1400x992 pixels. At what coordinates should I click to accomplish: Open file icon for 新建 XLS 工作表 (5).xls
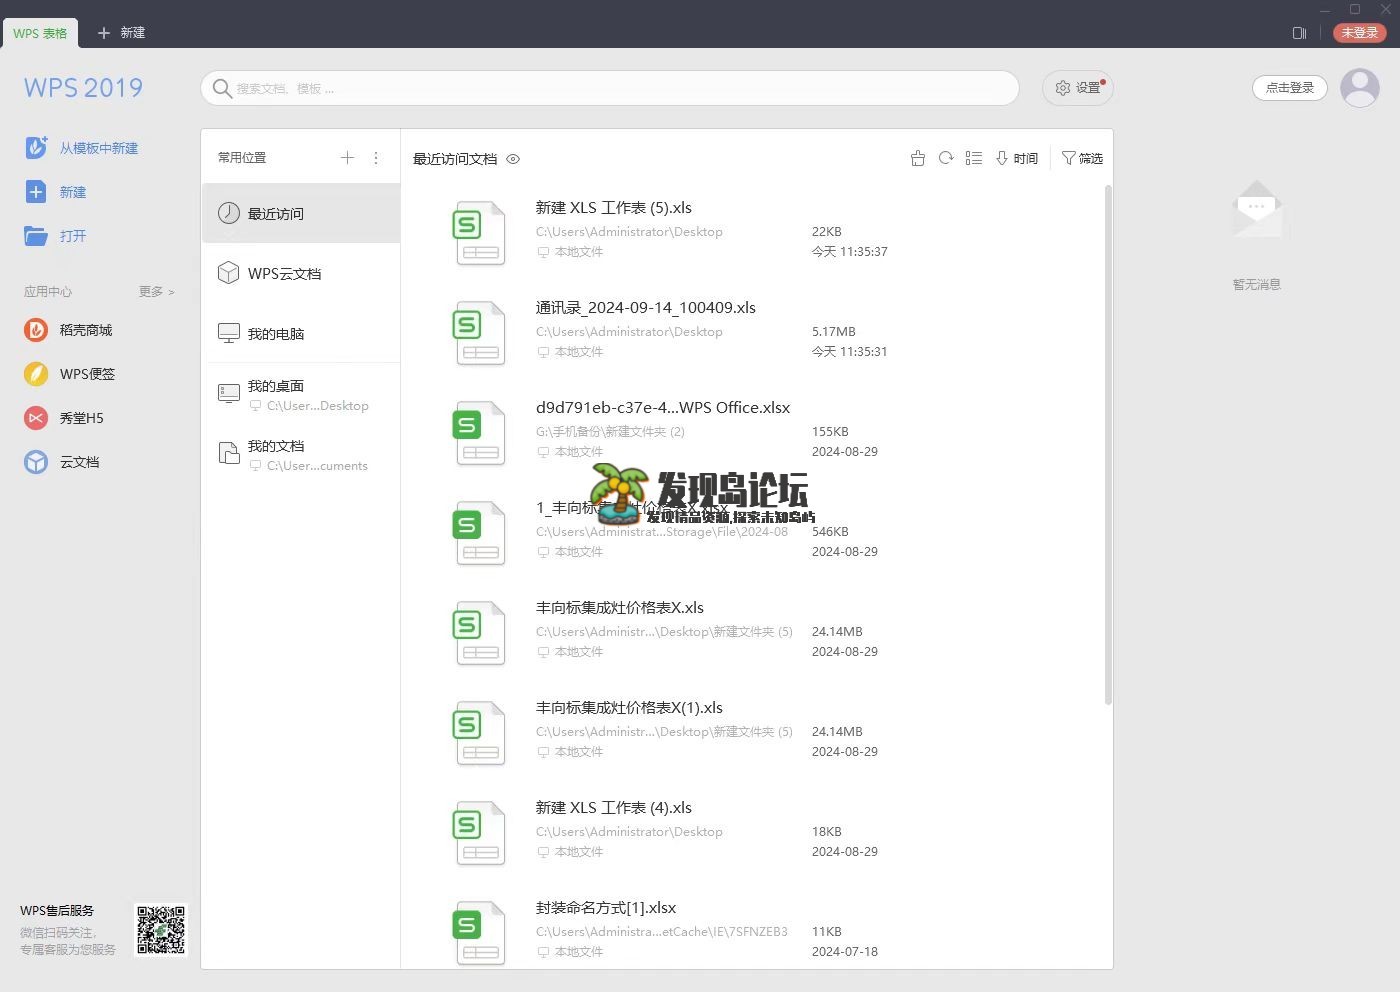[x=480, y=233]
